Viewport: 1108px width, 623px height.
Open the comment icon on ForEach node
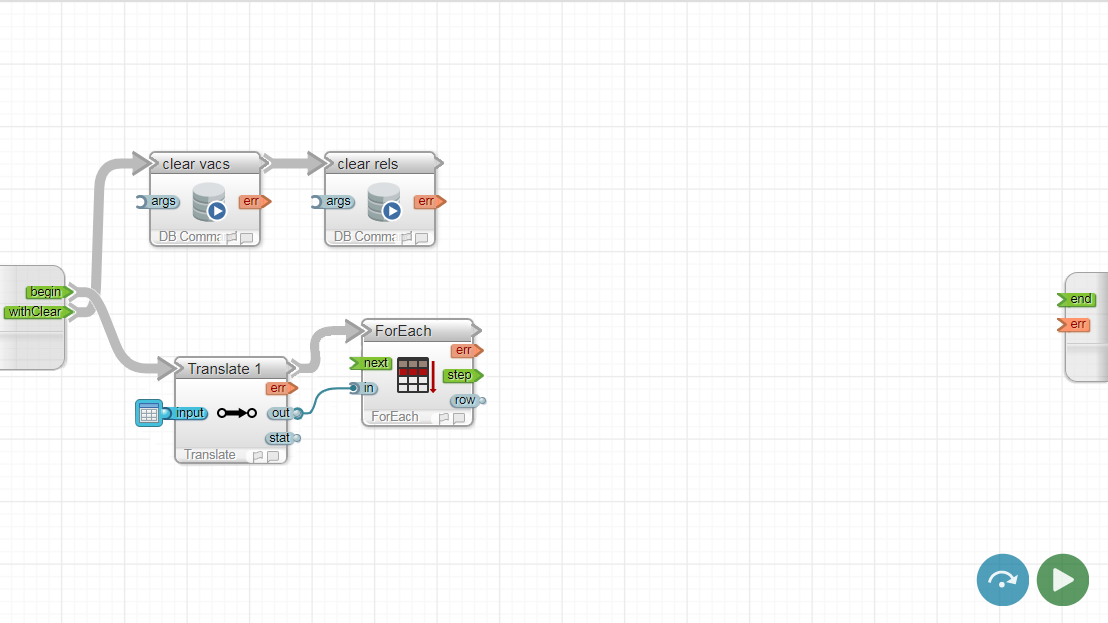459,418
